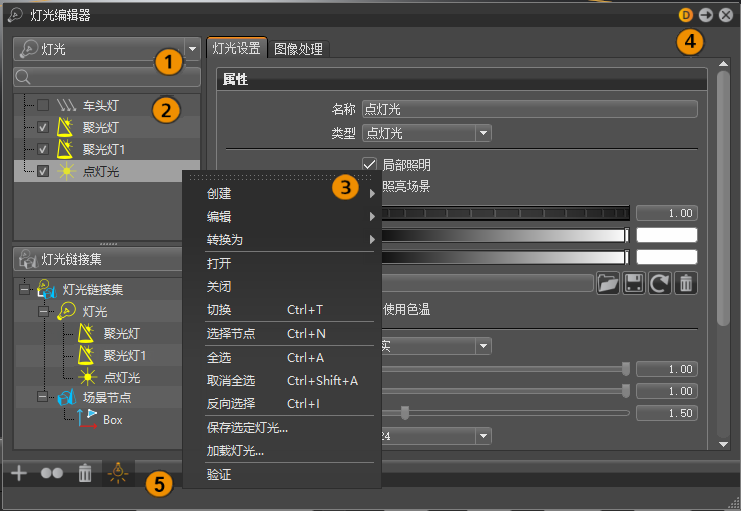Click the properties scrollbar down arrow

click(723, 444)
